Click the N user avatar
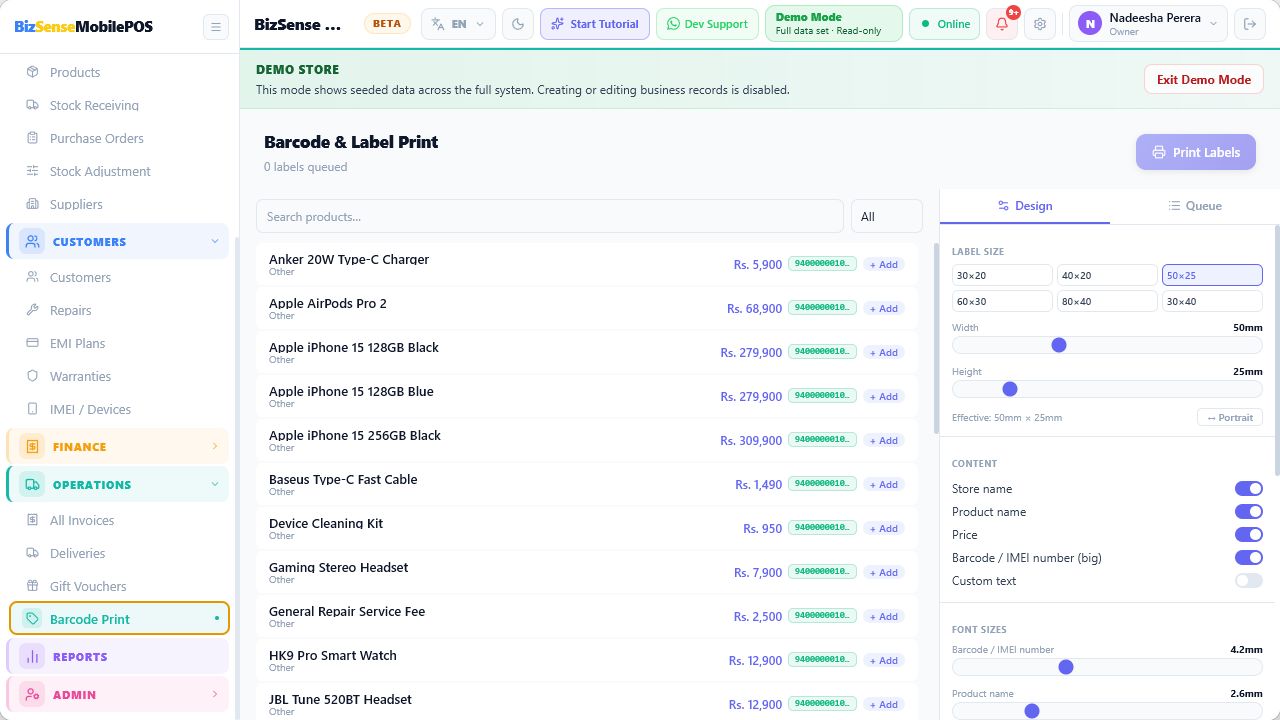This screenshot has height=720, width=1280. (1089, 24)
